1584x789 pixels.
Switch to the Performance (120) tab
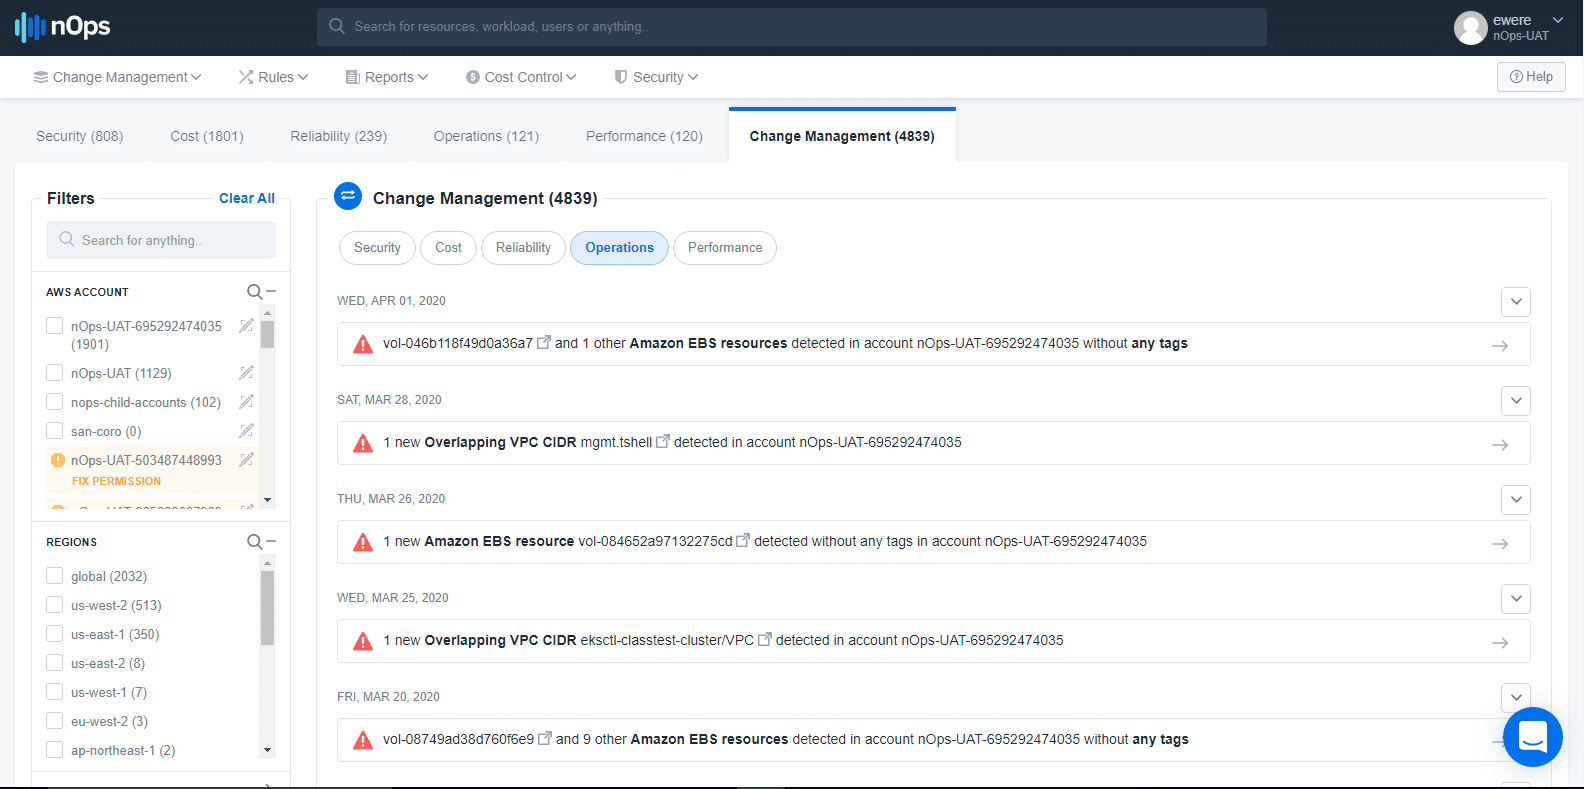(644, 136)
